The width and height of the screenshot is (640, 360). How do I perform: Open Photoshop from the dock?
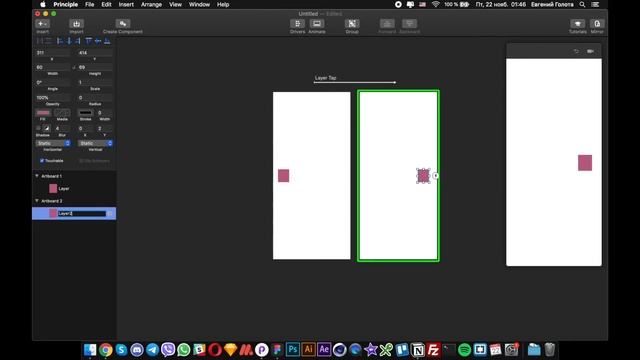click(x=293, y=350)
